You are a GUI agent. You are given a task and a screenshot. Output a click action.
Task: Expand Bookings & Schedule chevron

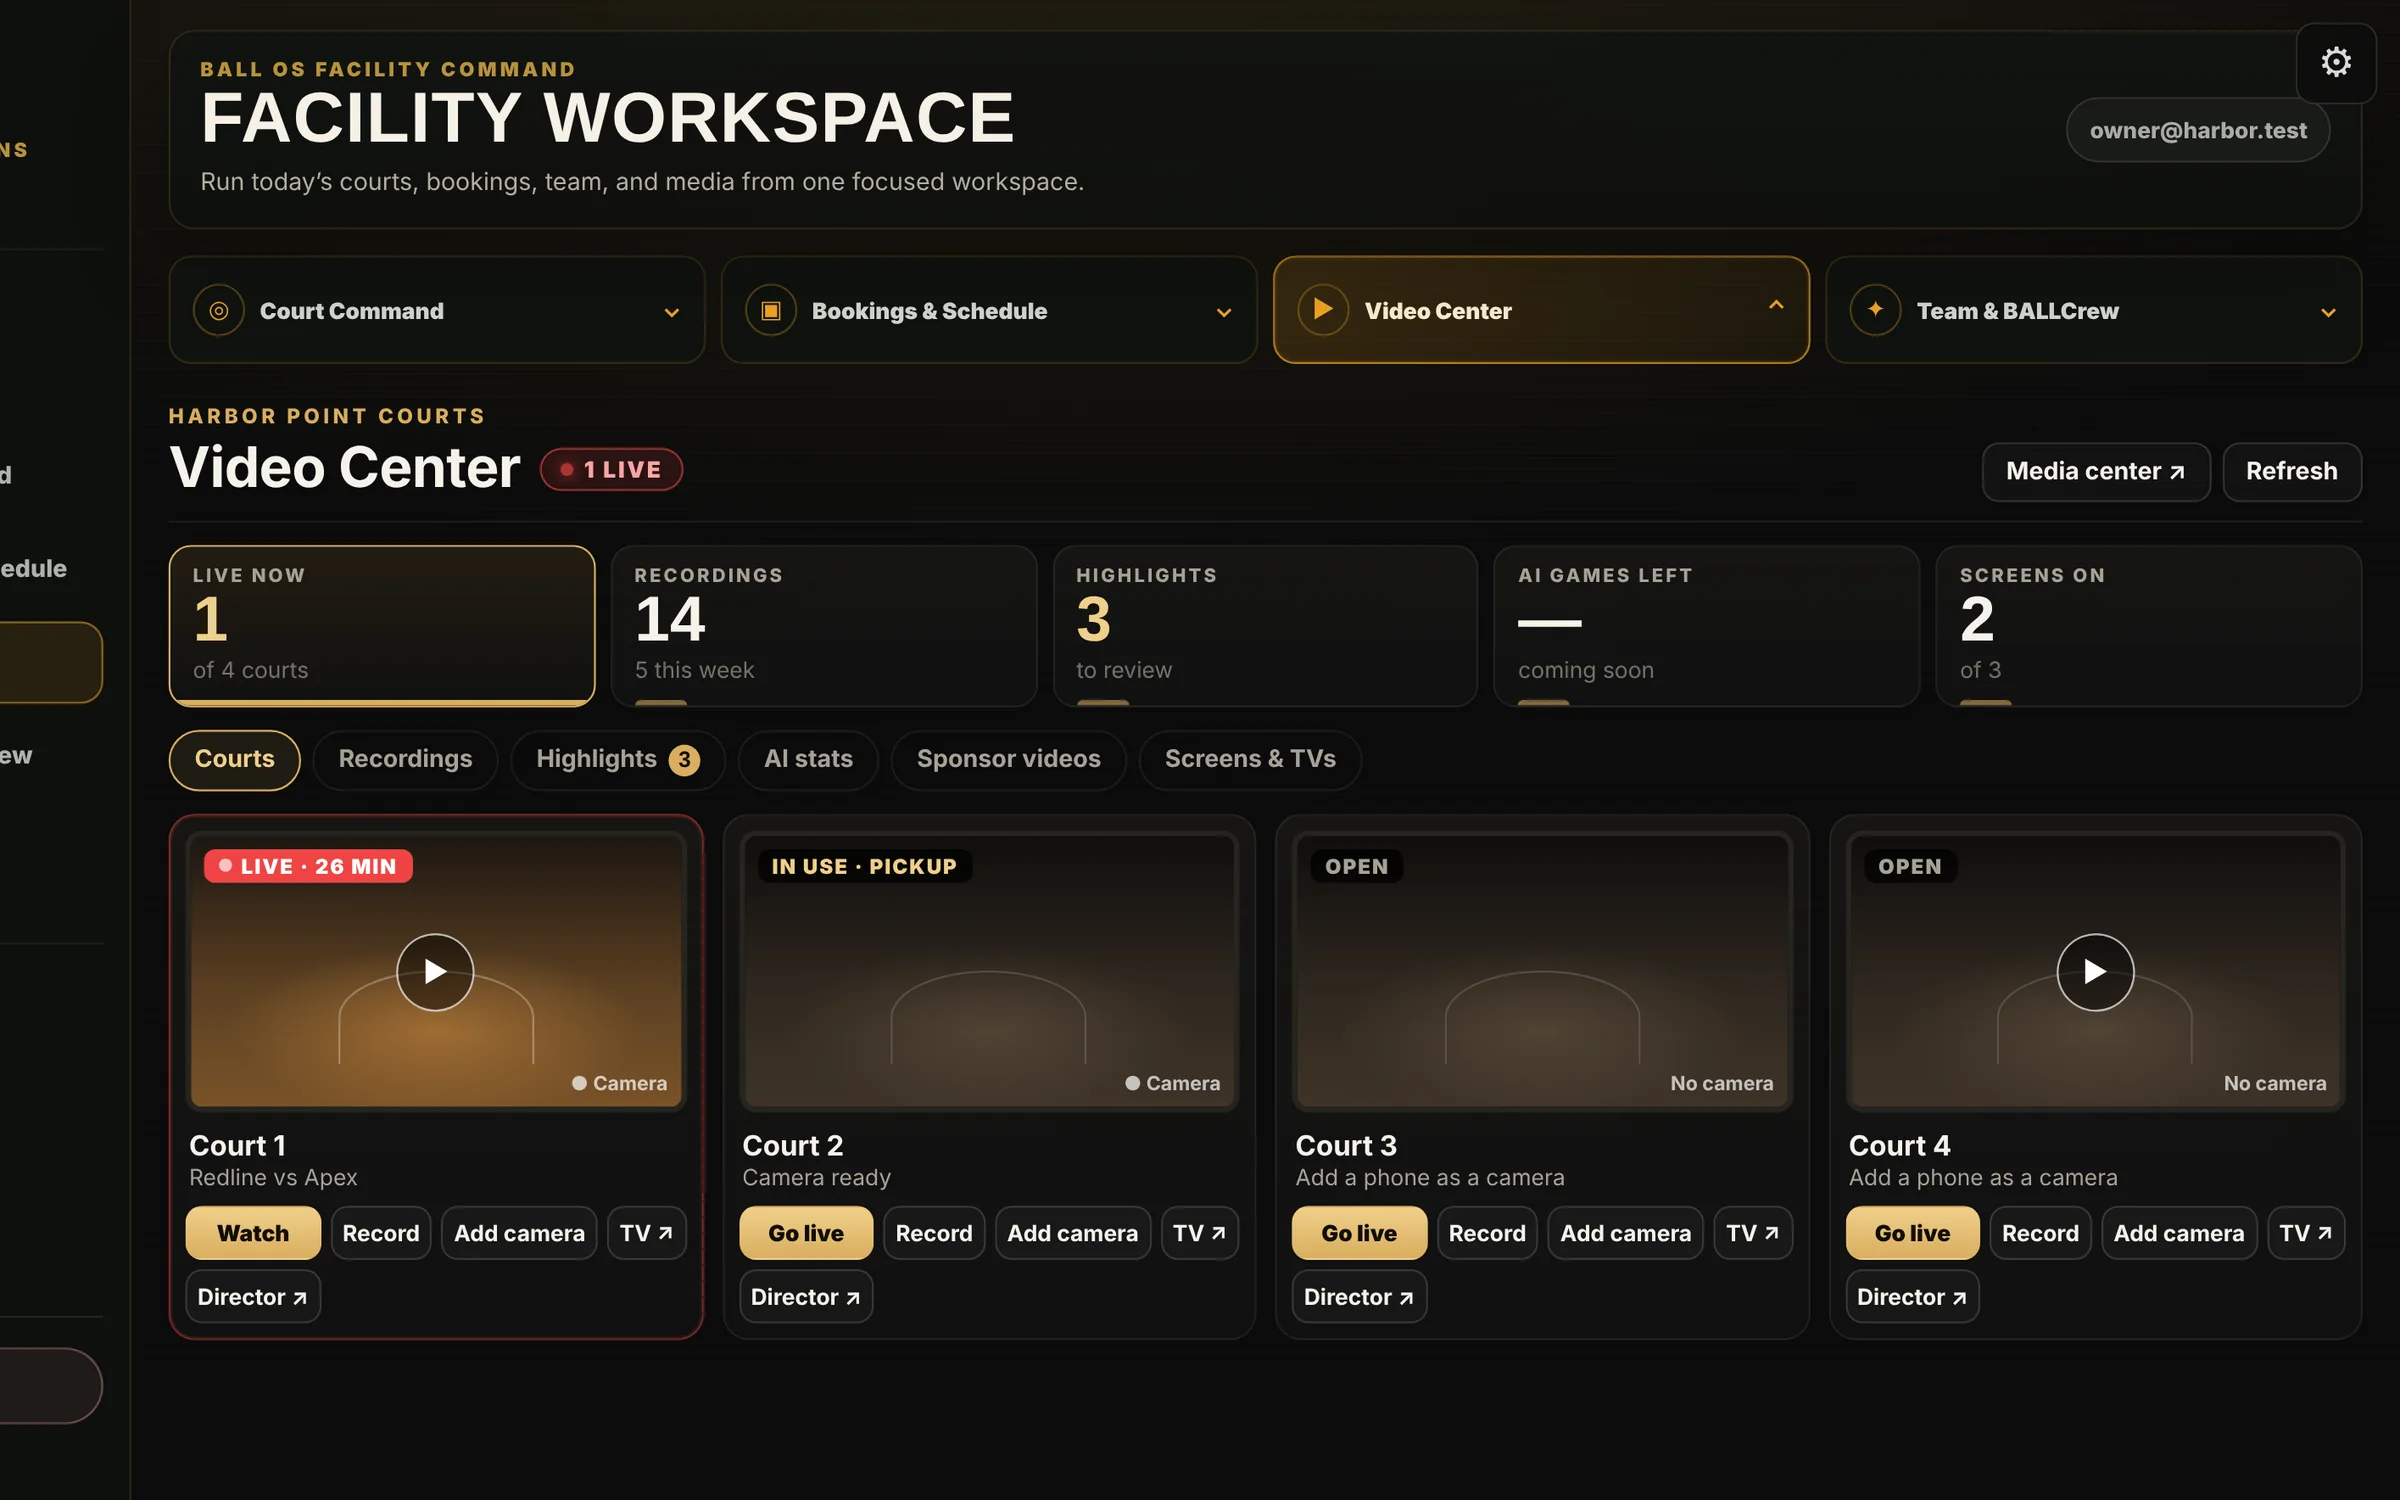click(x=1224, y=313)
